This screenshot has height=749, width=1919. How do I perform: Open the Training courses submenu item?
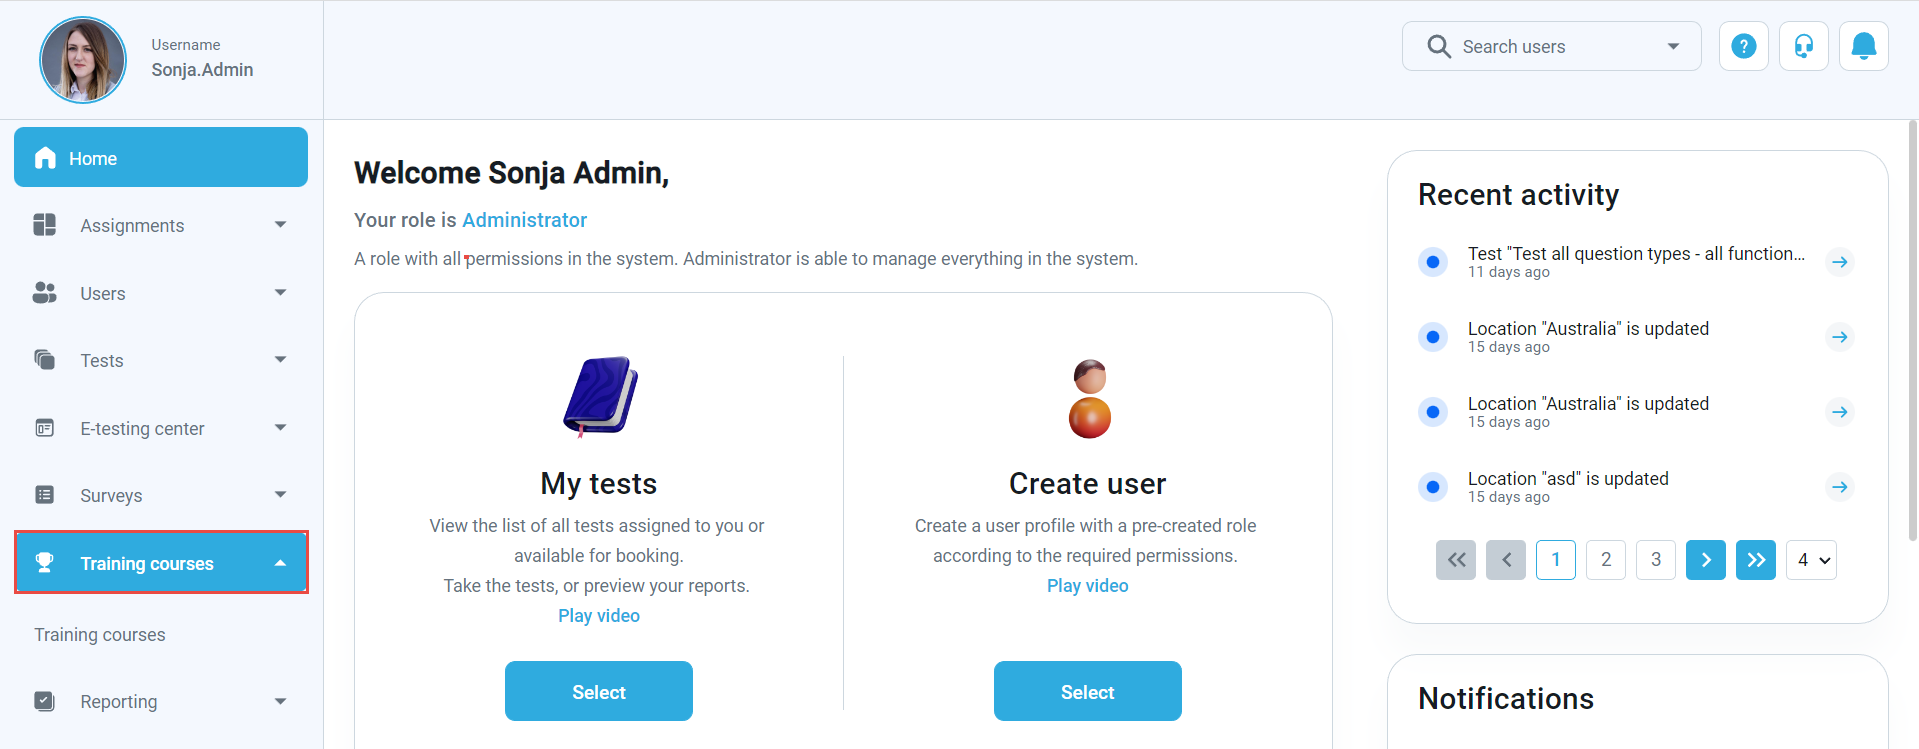click(x=100, y=635)
